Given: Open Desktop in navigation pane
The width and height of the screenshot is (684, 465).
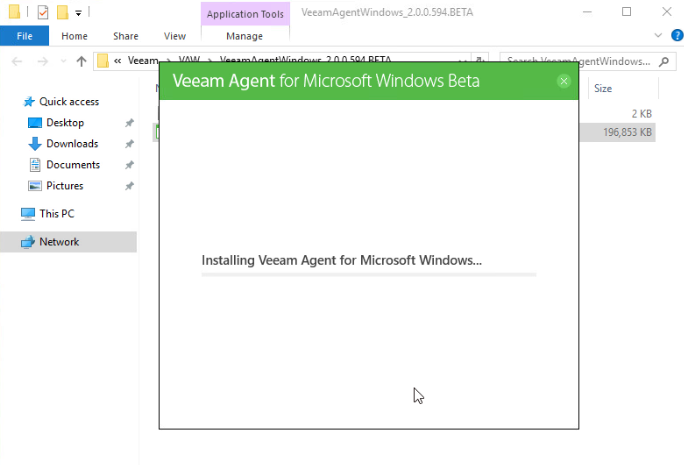Looking at the screenshot, I should coord(65,123).
